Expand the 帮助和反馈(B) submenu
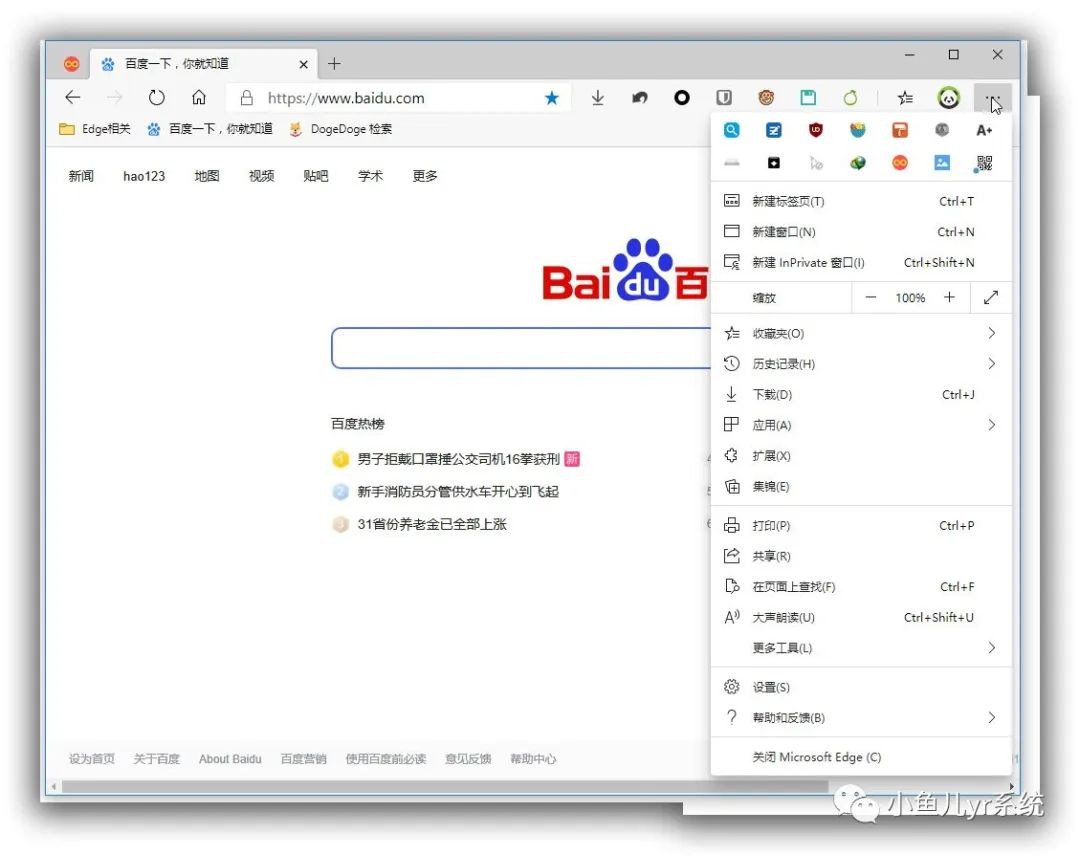The image size is (1080, 855). coord(861,717)
